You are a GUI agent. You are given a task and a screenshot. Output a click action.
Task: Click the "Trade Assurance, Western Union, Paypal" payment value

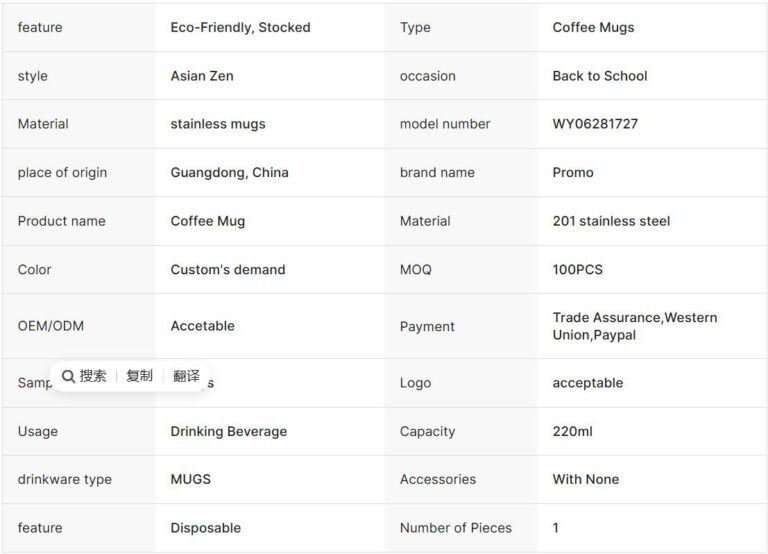(634, 326)
